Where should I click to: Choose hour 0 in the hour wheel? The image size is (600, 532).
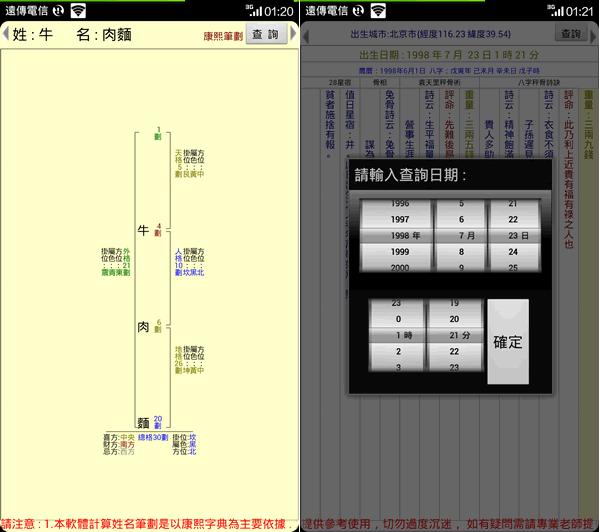pyautogui.click(x=397, y=319)
